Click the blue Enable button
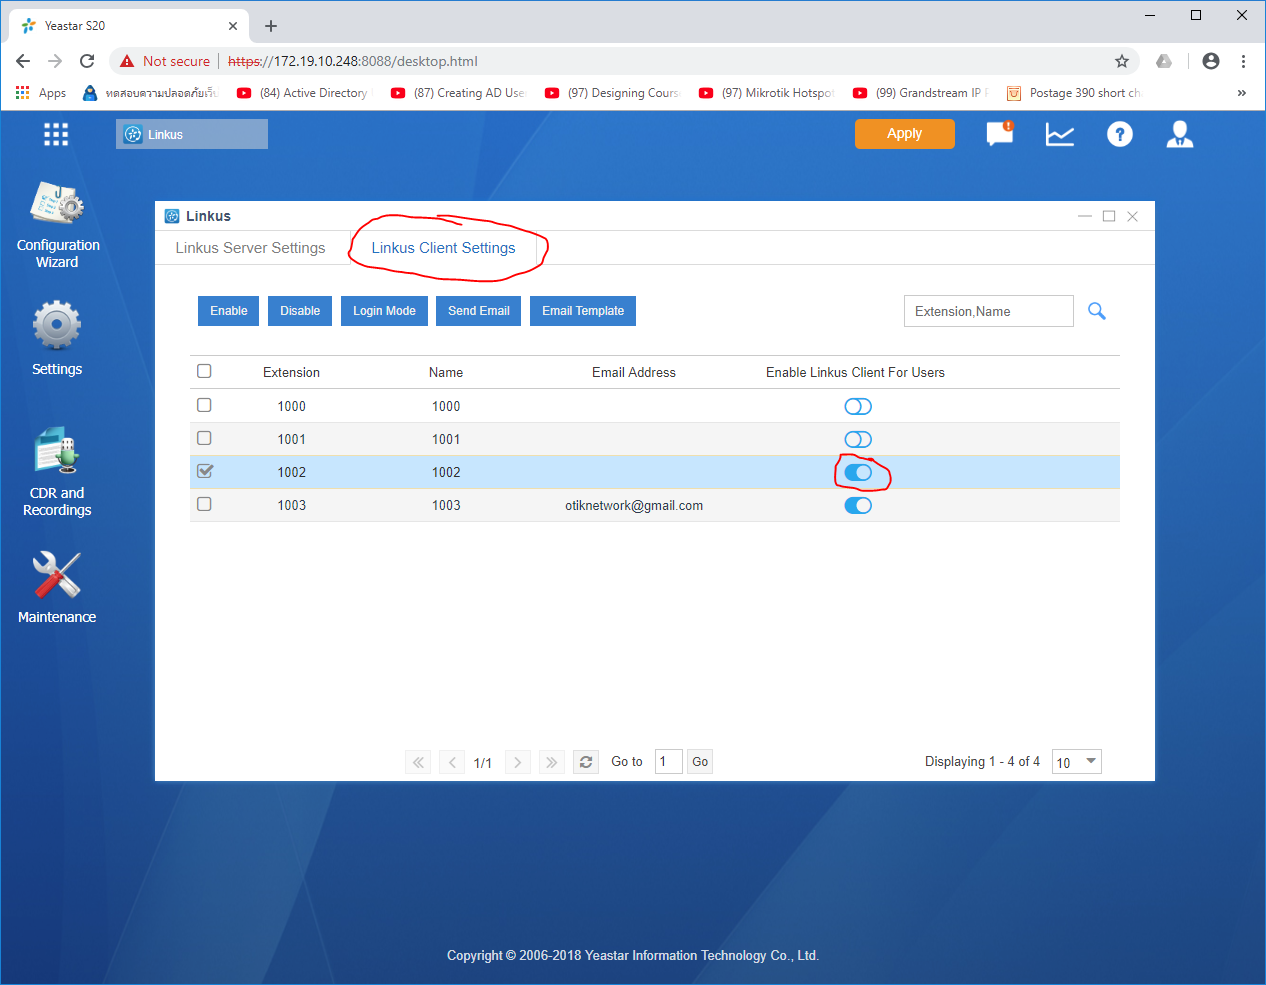The width and height of the screenshot is (1266, 985). [x=229, y=311]
